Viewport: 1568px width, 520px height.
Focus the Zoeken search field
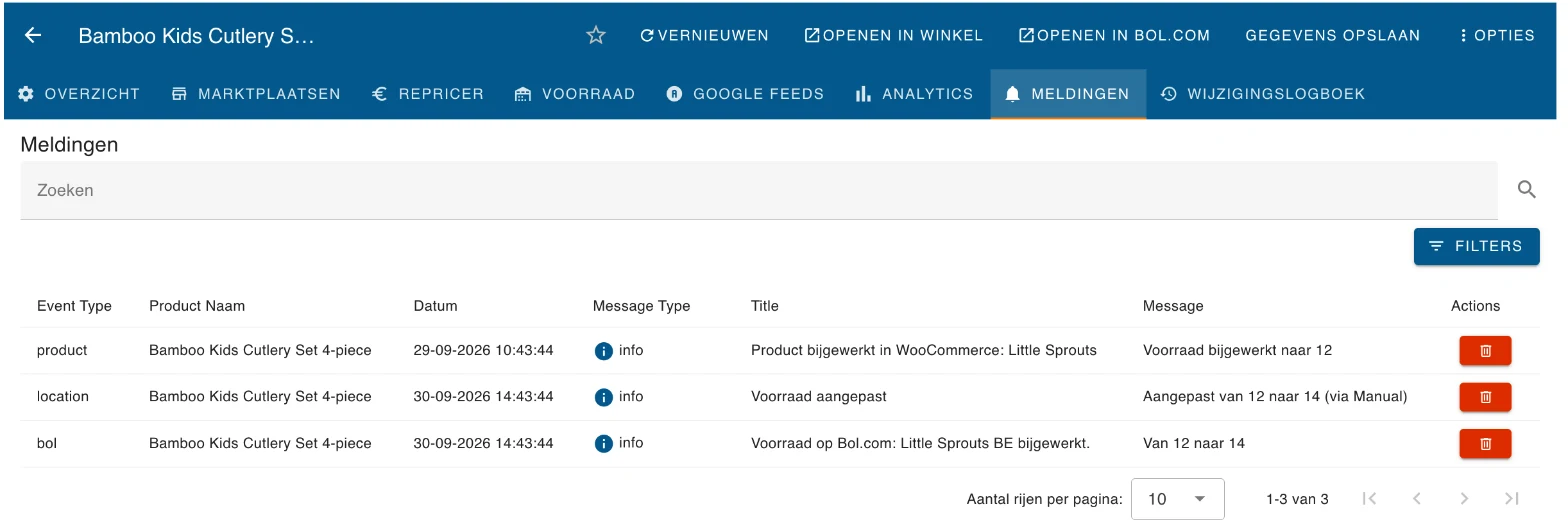[x=759, y=190]
